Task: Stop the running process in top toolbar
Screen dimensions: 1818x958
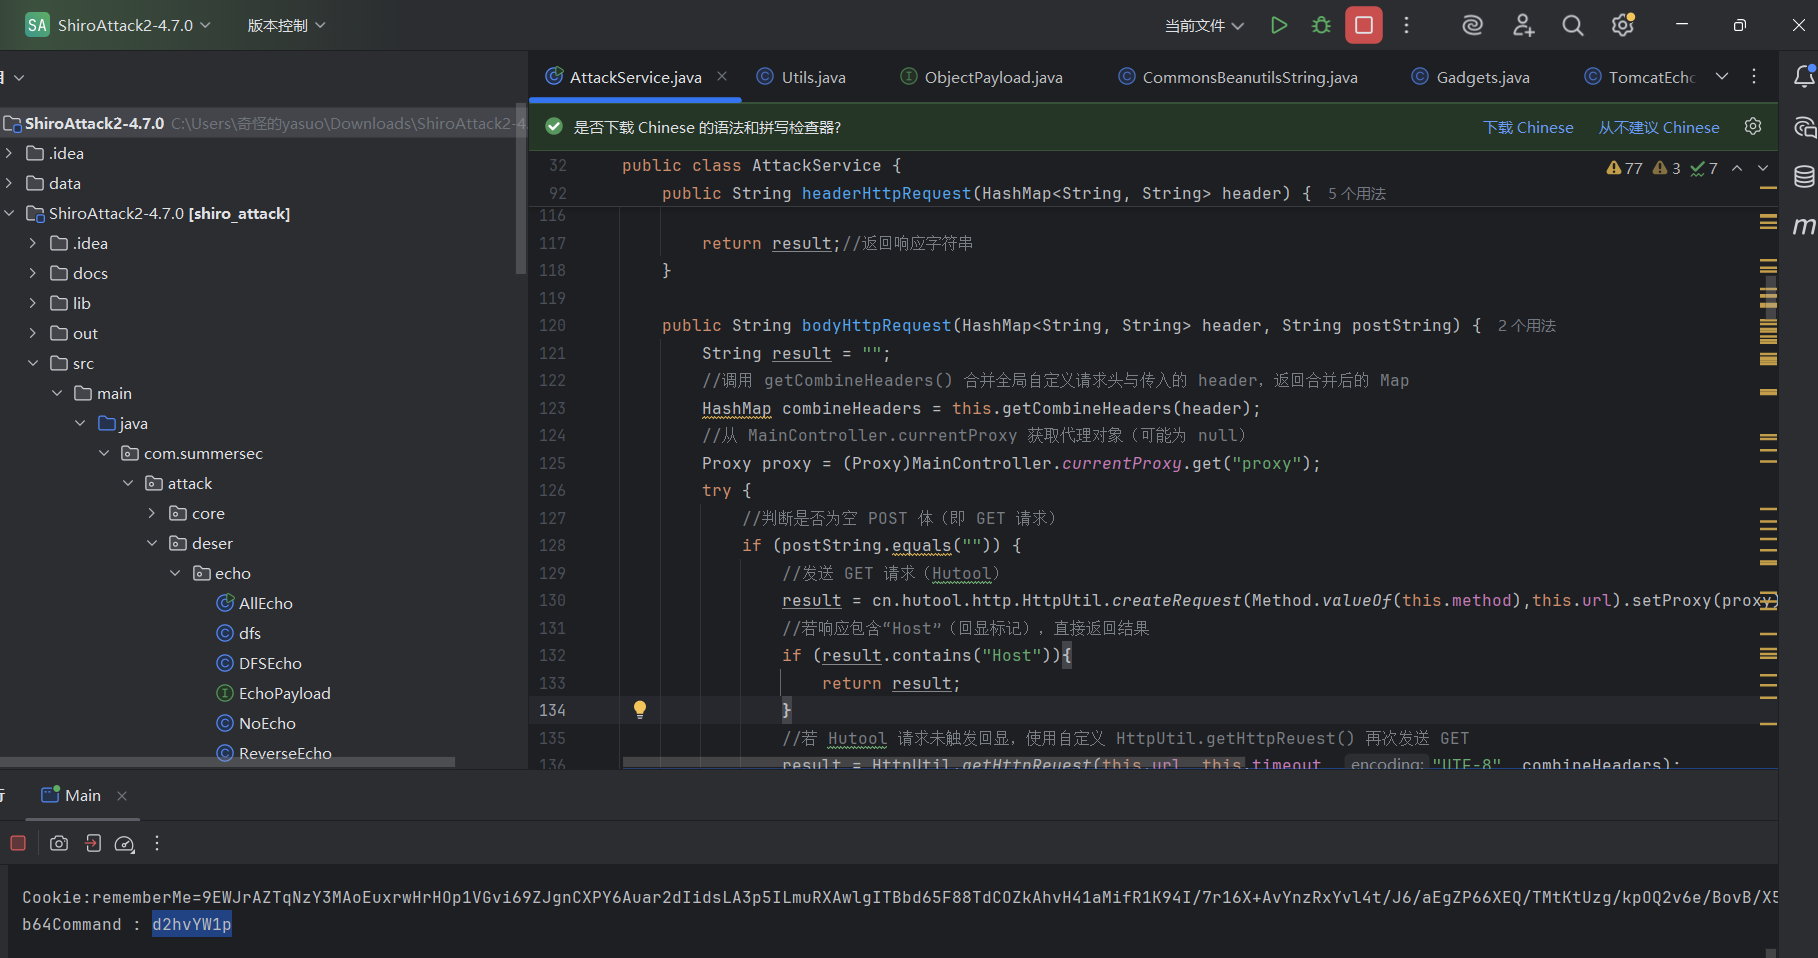Action: [x=1363, y=26]
